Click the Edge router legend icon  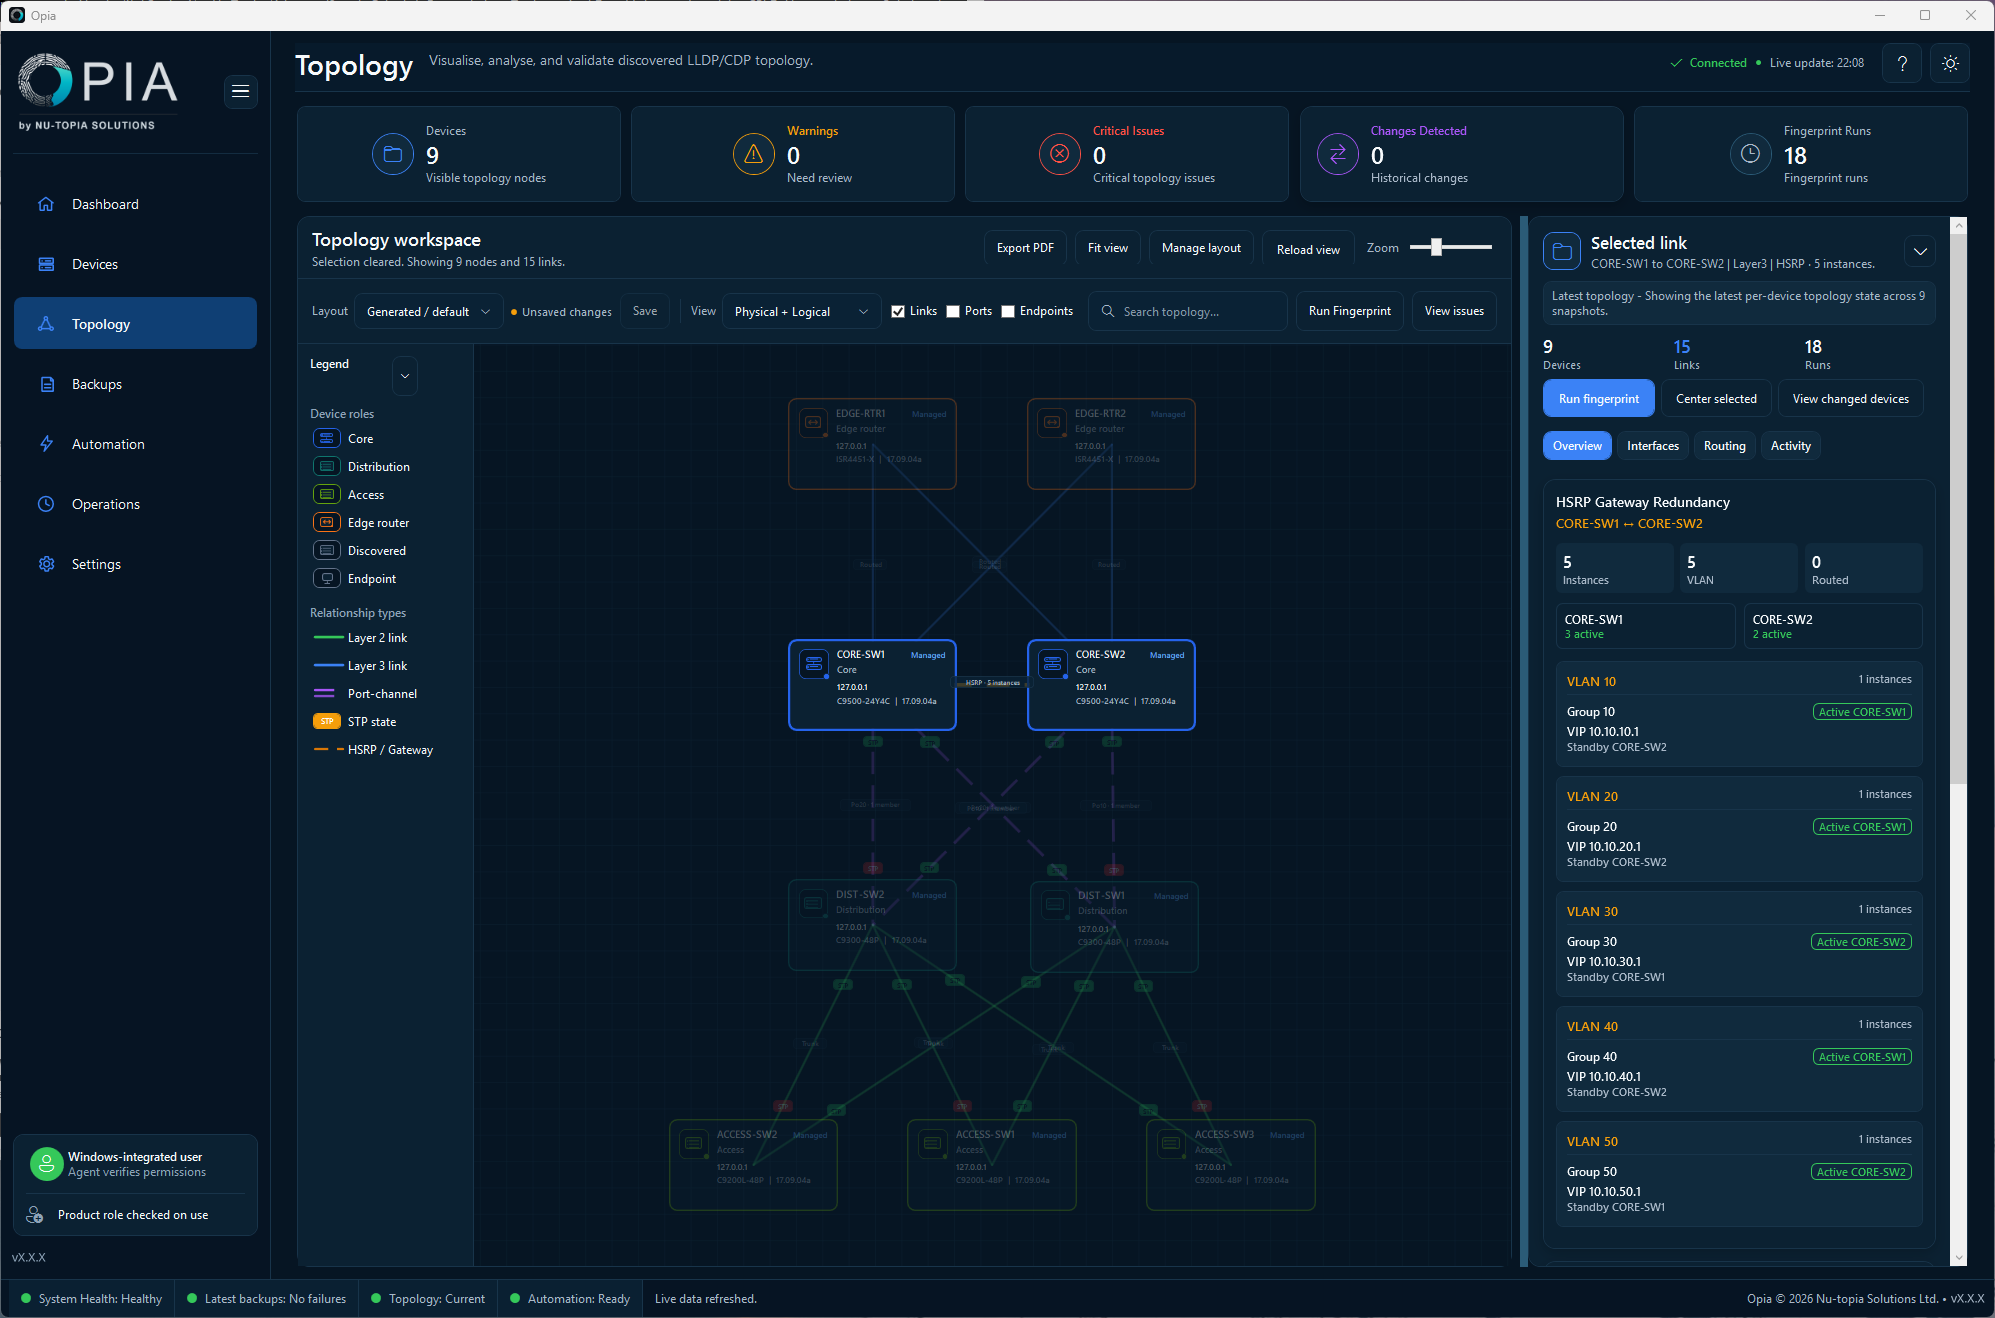(x=327, y=523)
